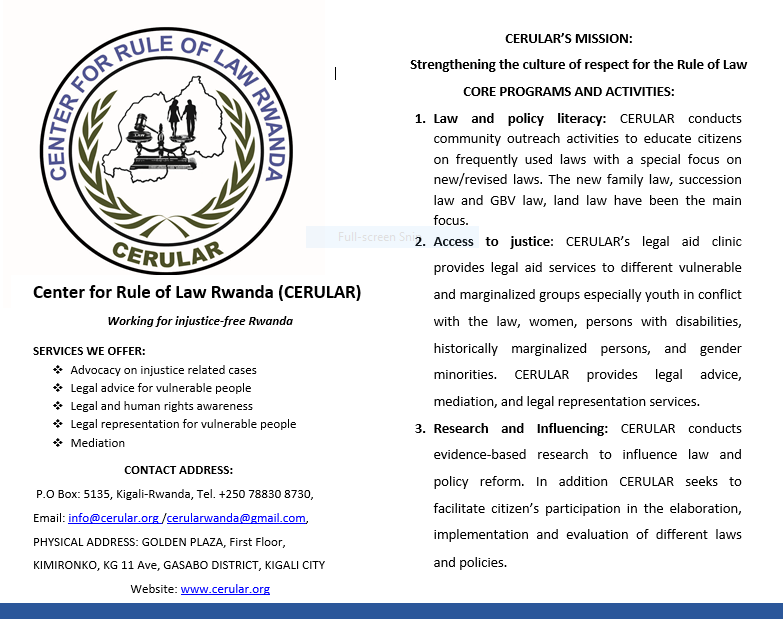Image resolution: width=783 pixels, height=619 pixels.
Task: Open the info@cerular.org email link
Action: 113,518
